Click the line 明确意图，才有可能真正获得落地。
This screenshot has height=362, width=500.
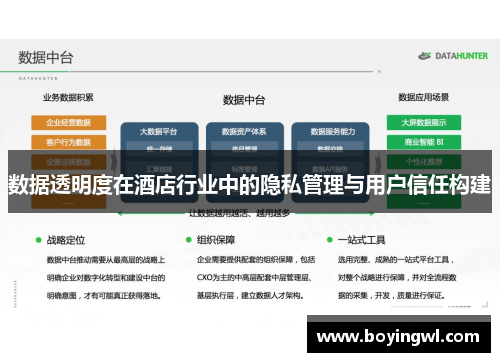[104, 295]
